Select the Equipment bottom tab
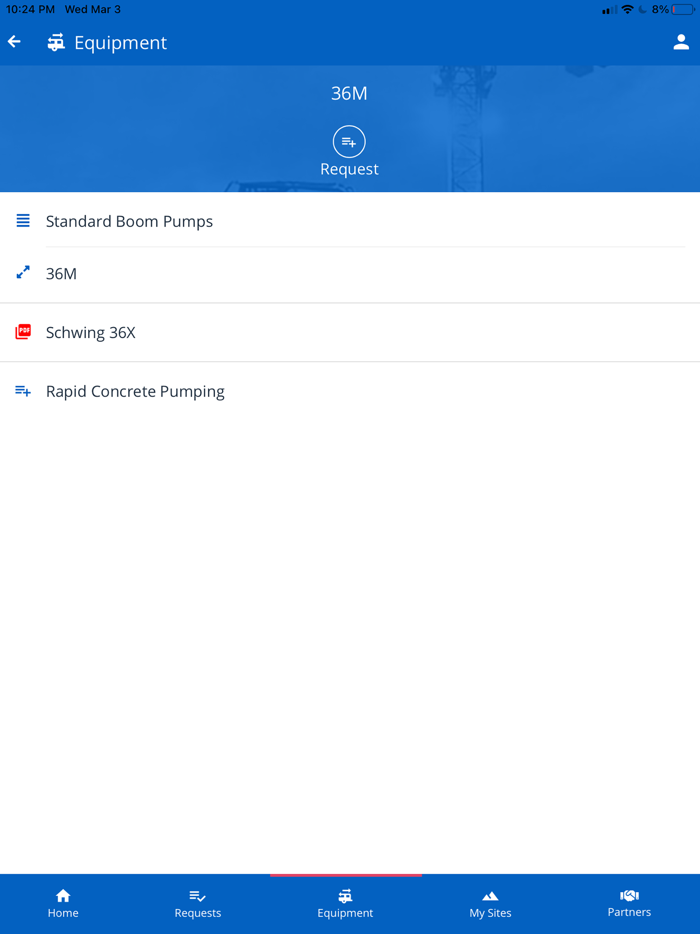The width and height of the screenshot is (700, 934). point(346,904)
